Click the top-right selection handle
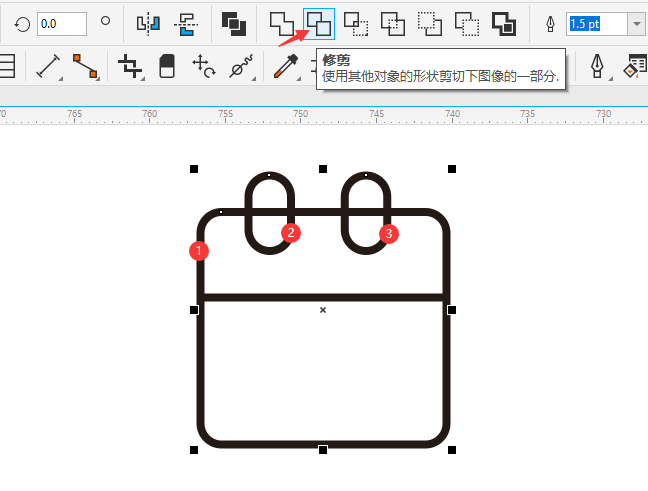The image size is (648, 491). point(452,169)
